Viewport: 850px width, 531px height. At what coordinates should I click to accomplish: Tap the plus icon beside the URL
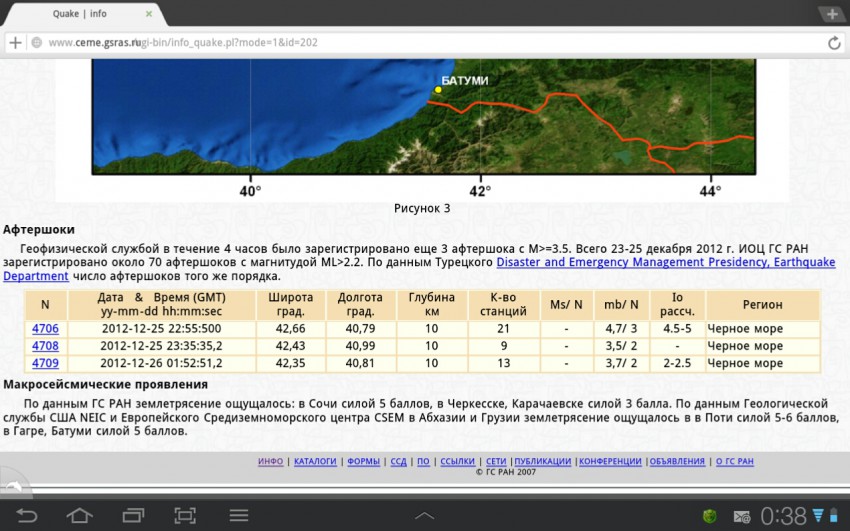[x=15, y=43]
